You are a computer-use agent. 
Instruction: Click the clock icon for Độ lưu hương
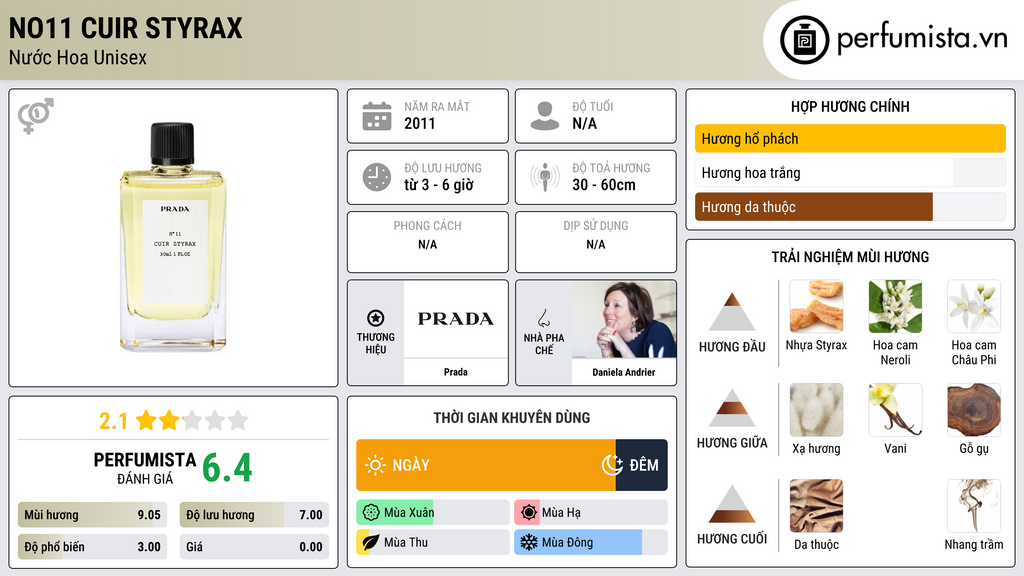coord(376,177)
